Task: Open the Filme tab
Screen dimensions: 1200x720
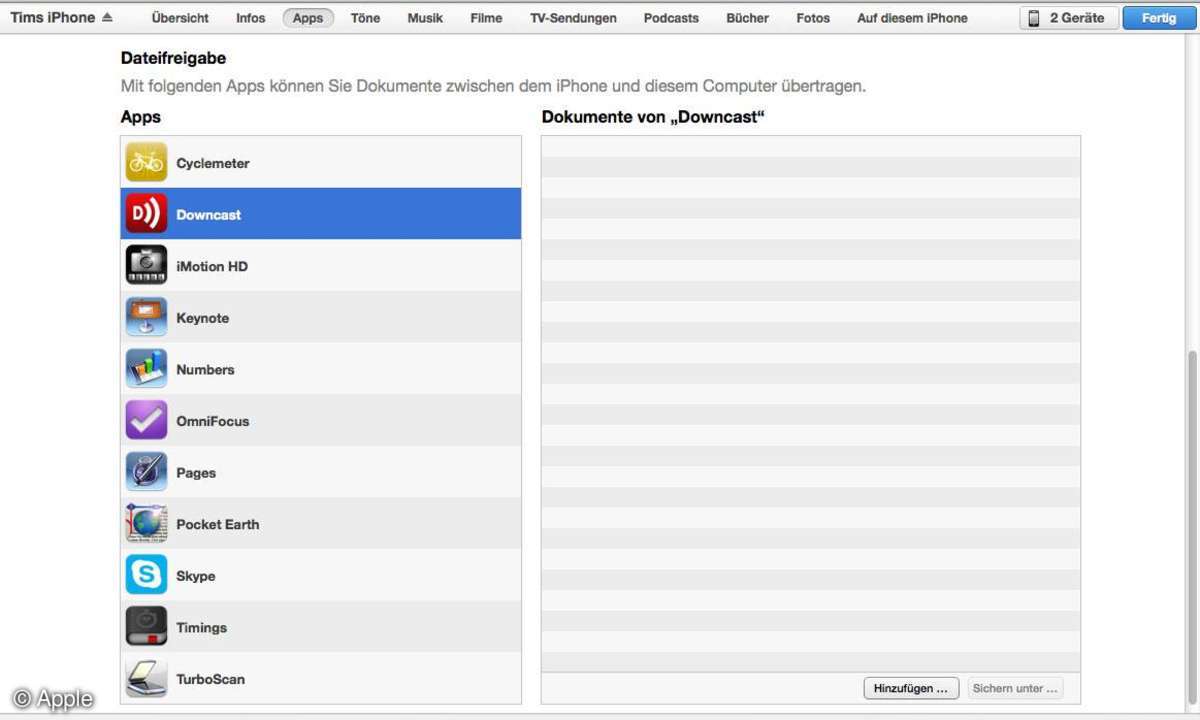Action: pos(486,18)
